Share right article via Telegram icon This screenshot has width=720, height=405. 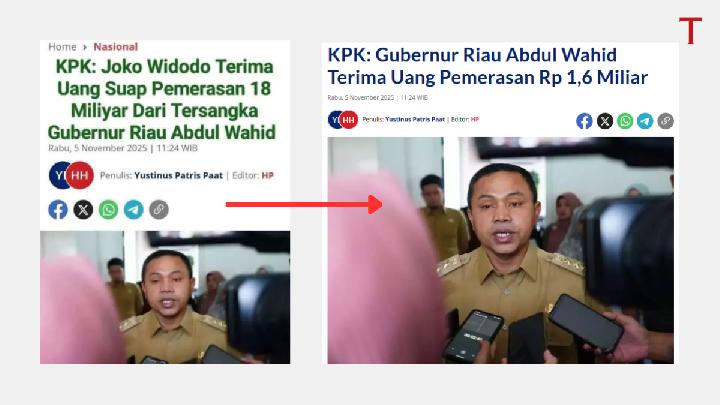tap(645, 121)
